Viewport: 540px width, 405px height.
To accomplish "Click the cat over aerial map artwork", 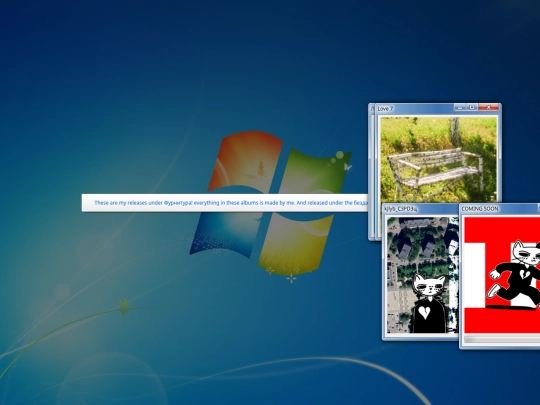I will (x=422, y=275).
